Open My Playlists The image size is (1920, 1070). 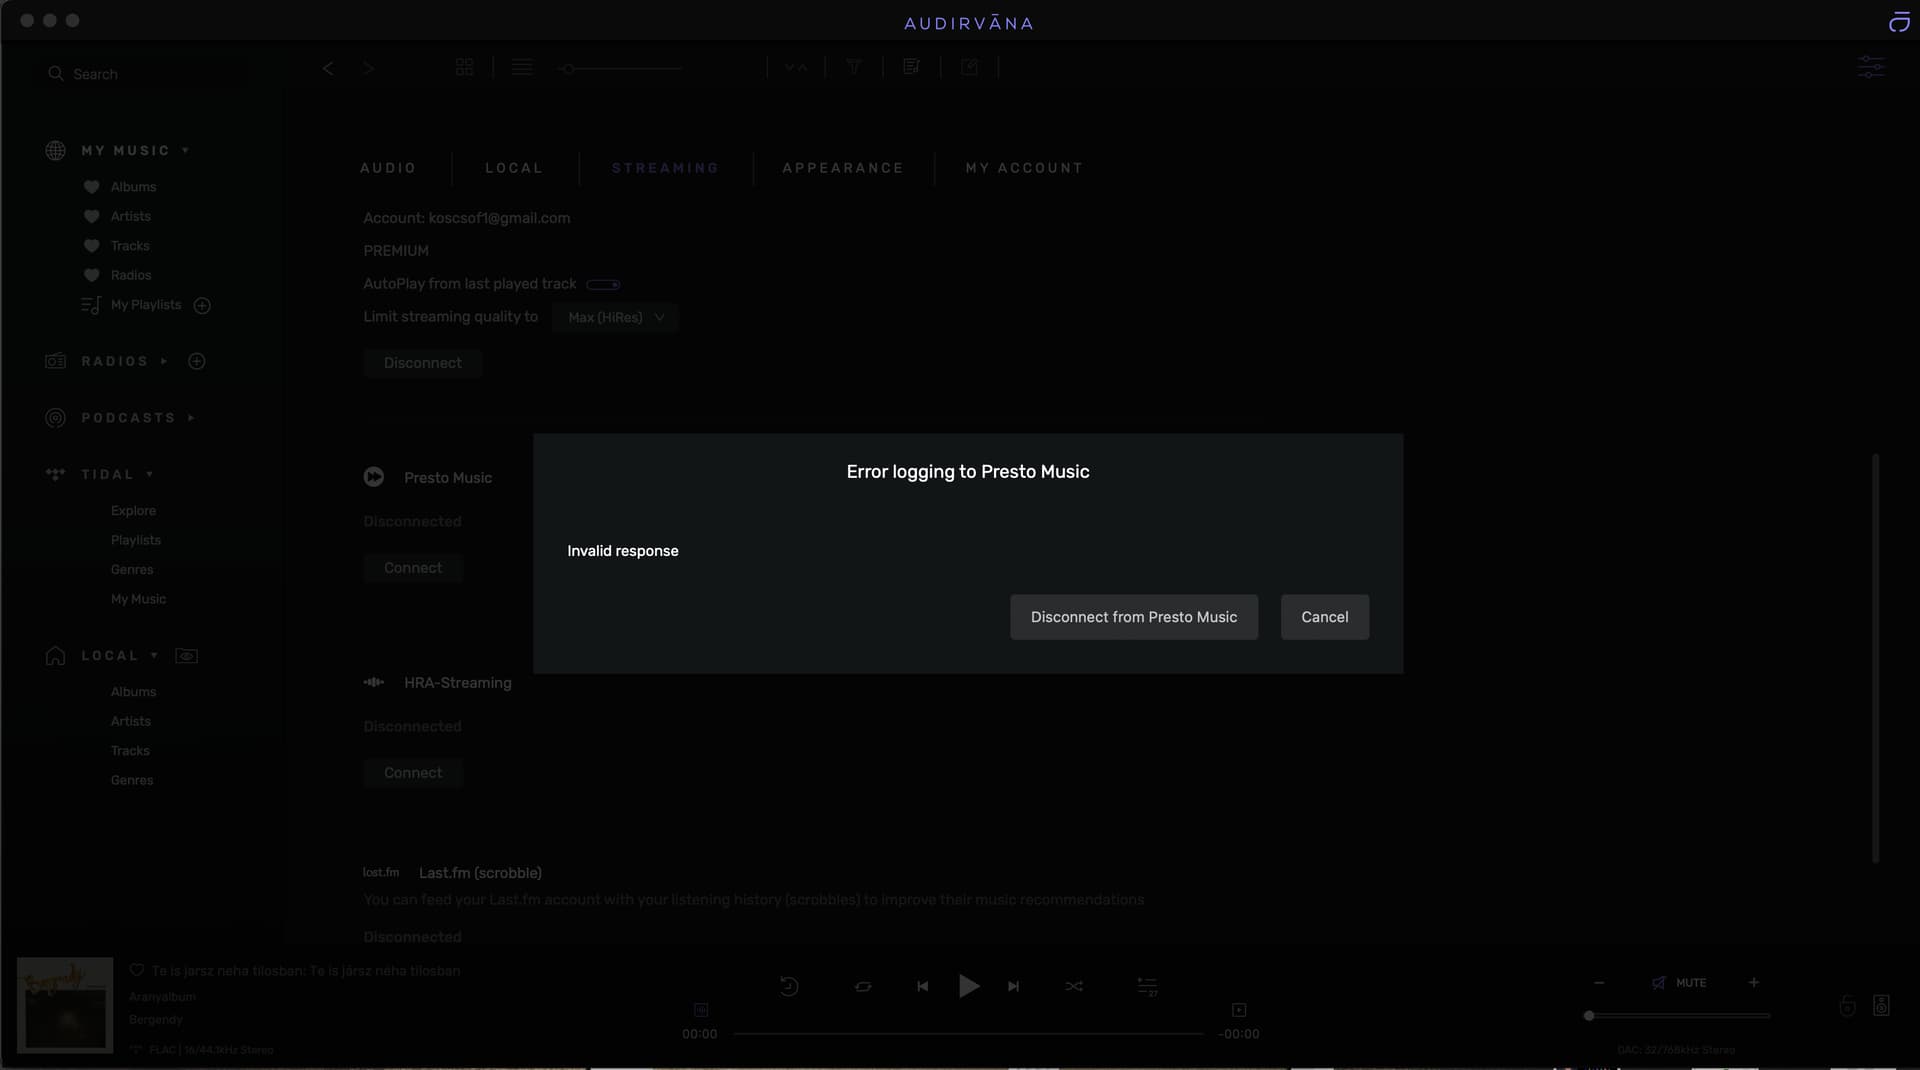146,305
